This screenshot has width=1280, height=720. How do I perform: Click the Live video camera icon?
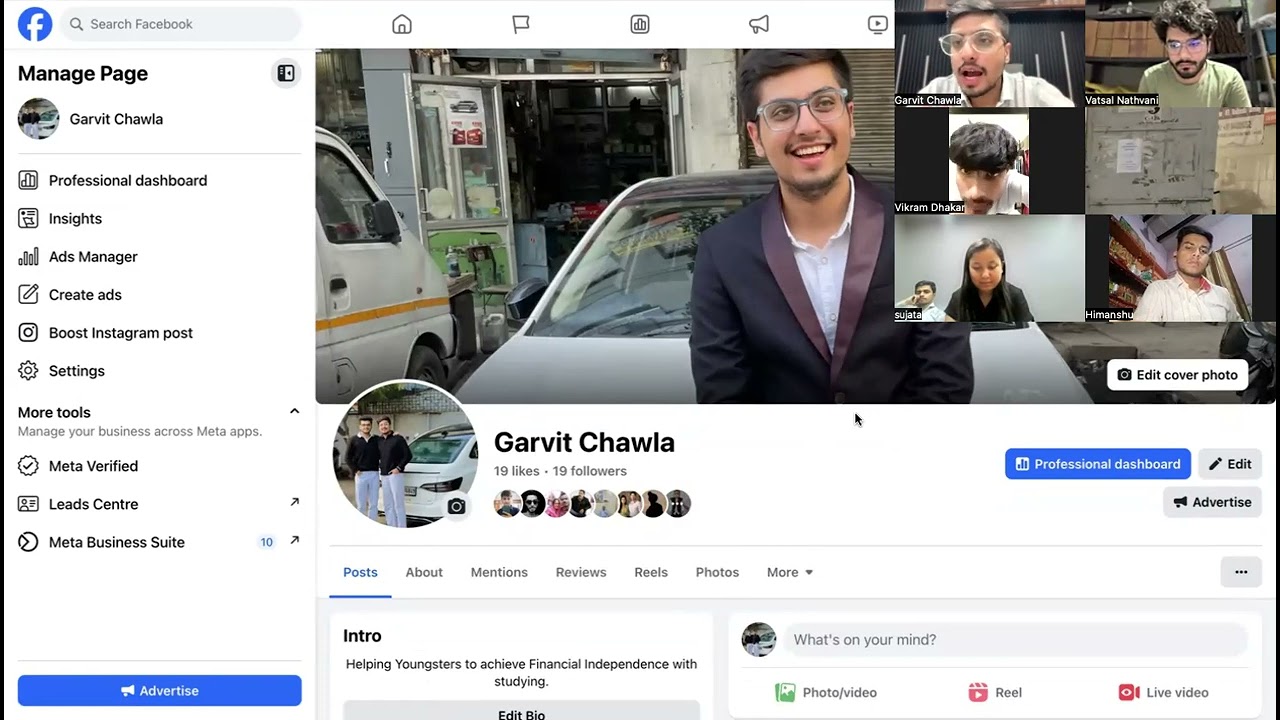click(x=1129, y=692)
